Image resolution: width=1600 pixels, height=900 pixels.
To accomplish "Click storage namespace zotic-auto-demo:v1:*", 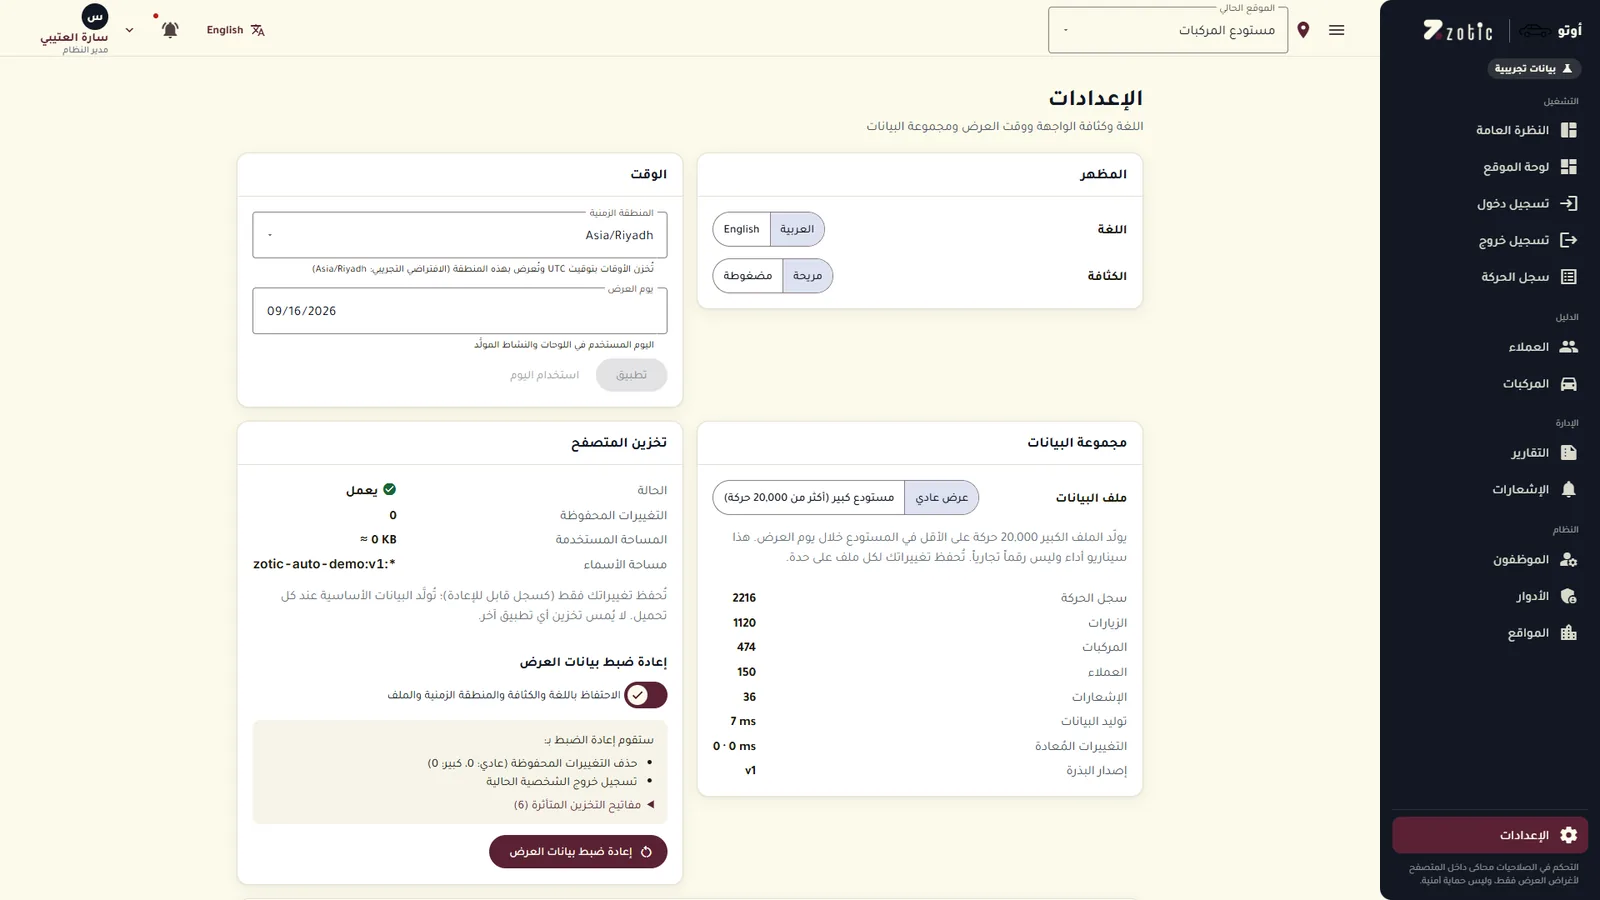I will tap(324, 564).
